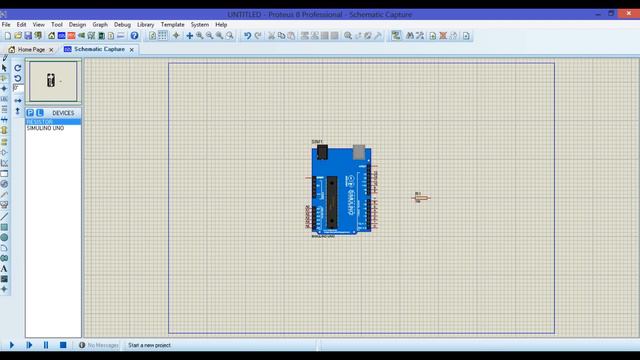Select the Junction Dot Mode tool
Image resolution: width=640 pixels, height=360 pixels.
(x=4, y=88)
